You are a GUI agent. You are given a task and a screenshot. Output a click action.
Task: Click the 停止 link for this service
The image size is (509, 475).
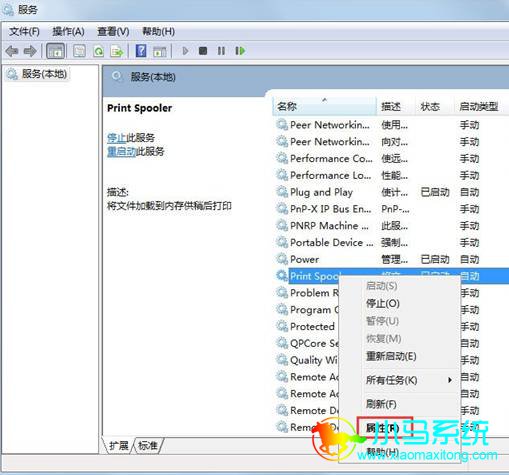click(116, 138)
